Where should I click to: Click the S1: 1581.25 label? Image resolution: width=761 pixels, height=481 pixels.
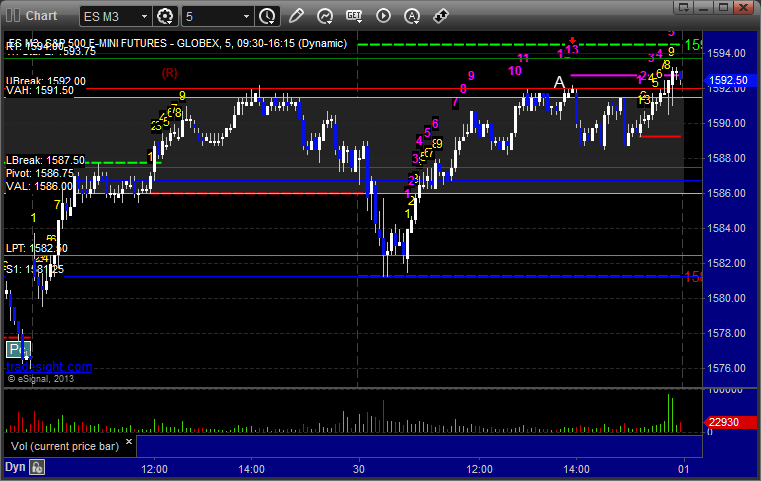click(35, 269)
